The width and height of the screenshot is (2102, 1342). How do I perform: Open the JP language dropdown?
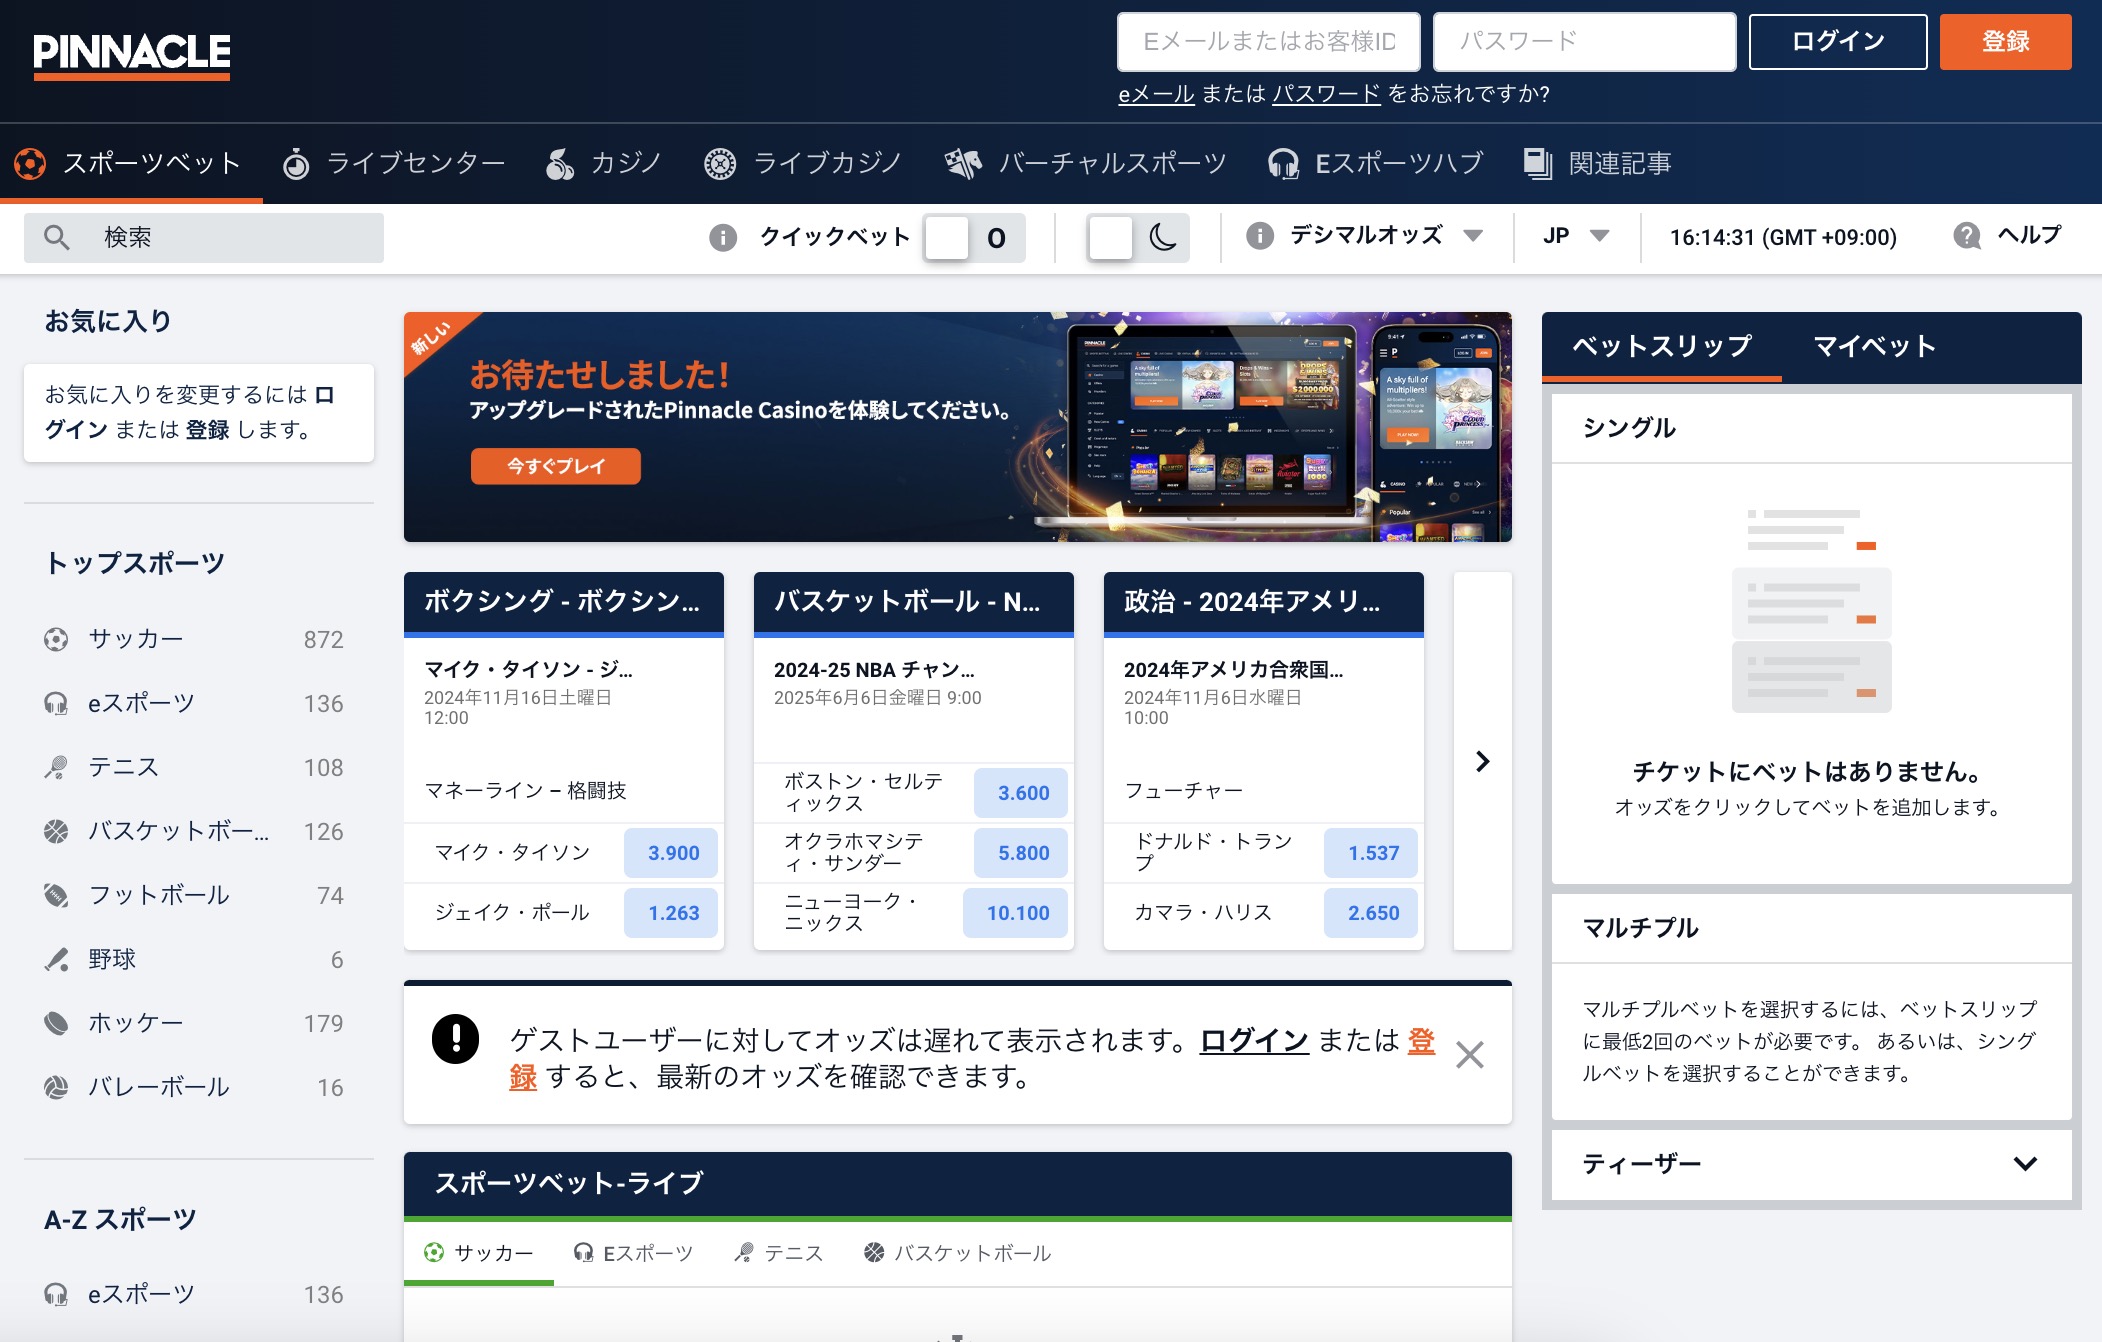pos(1576,235)
